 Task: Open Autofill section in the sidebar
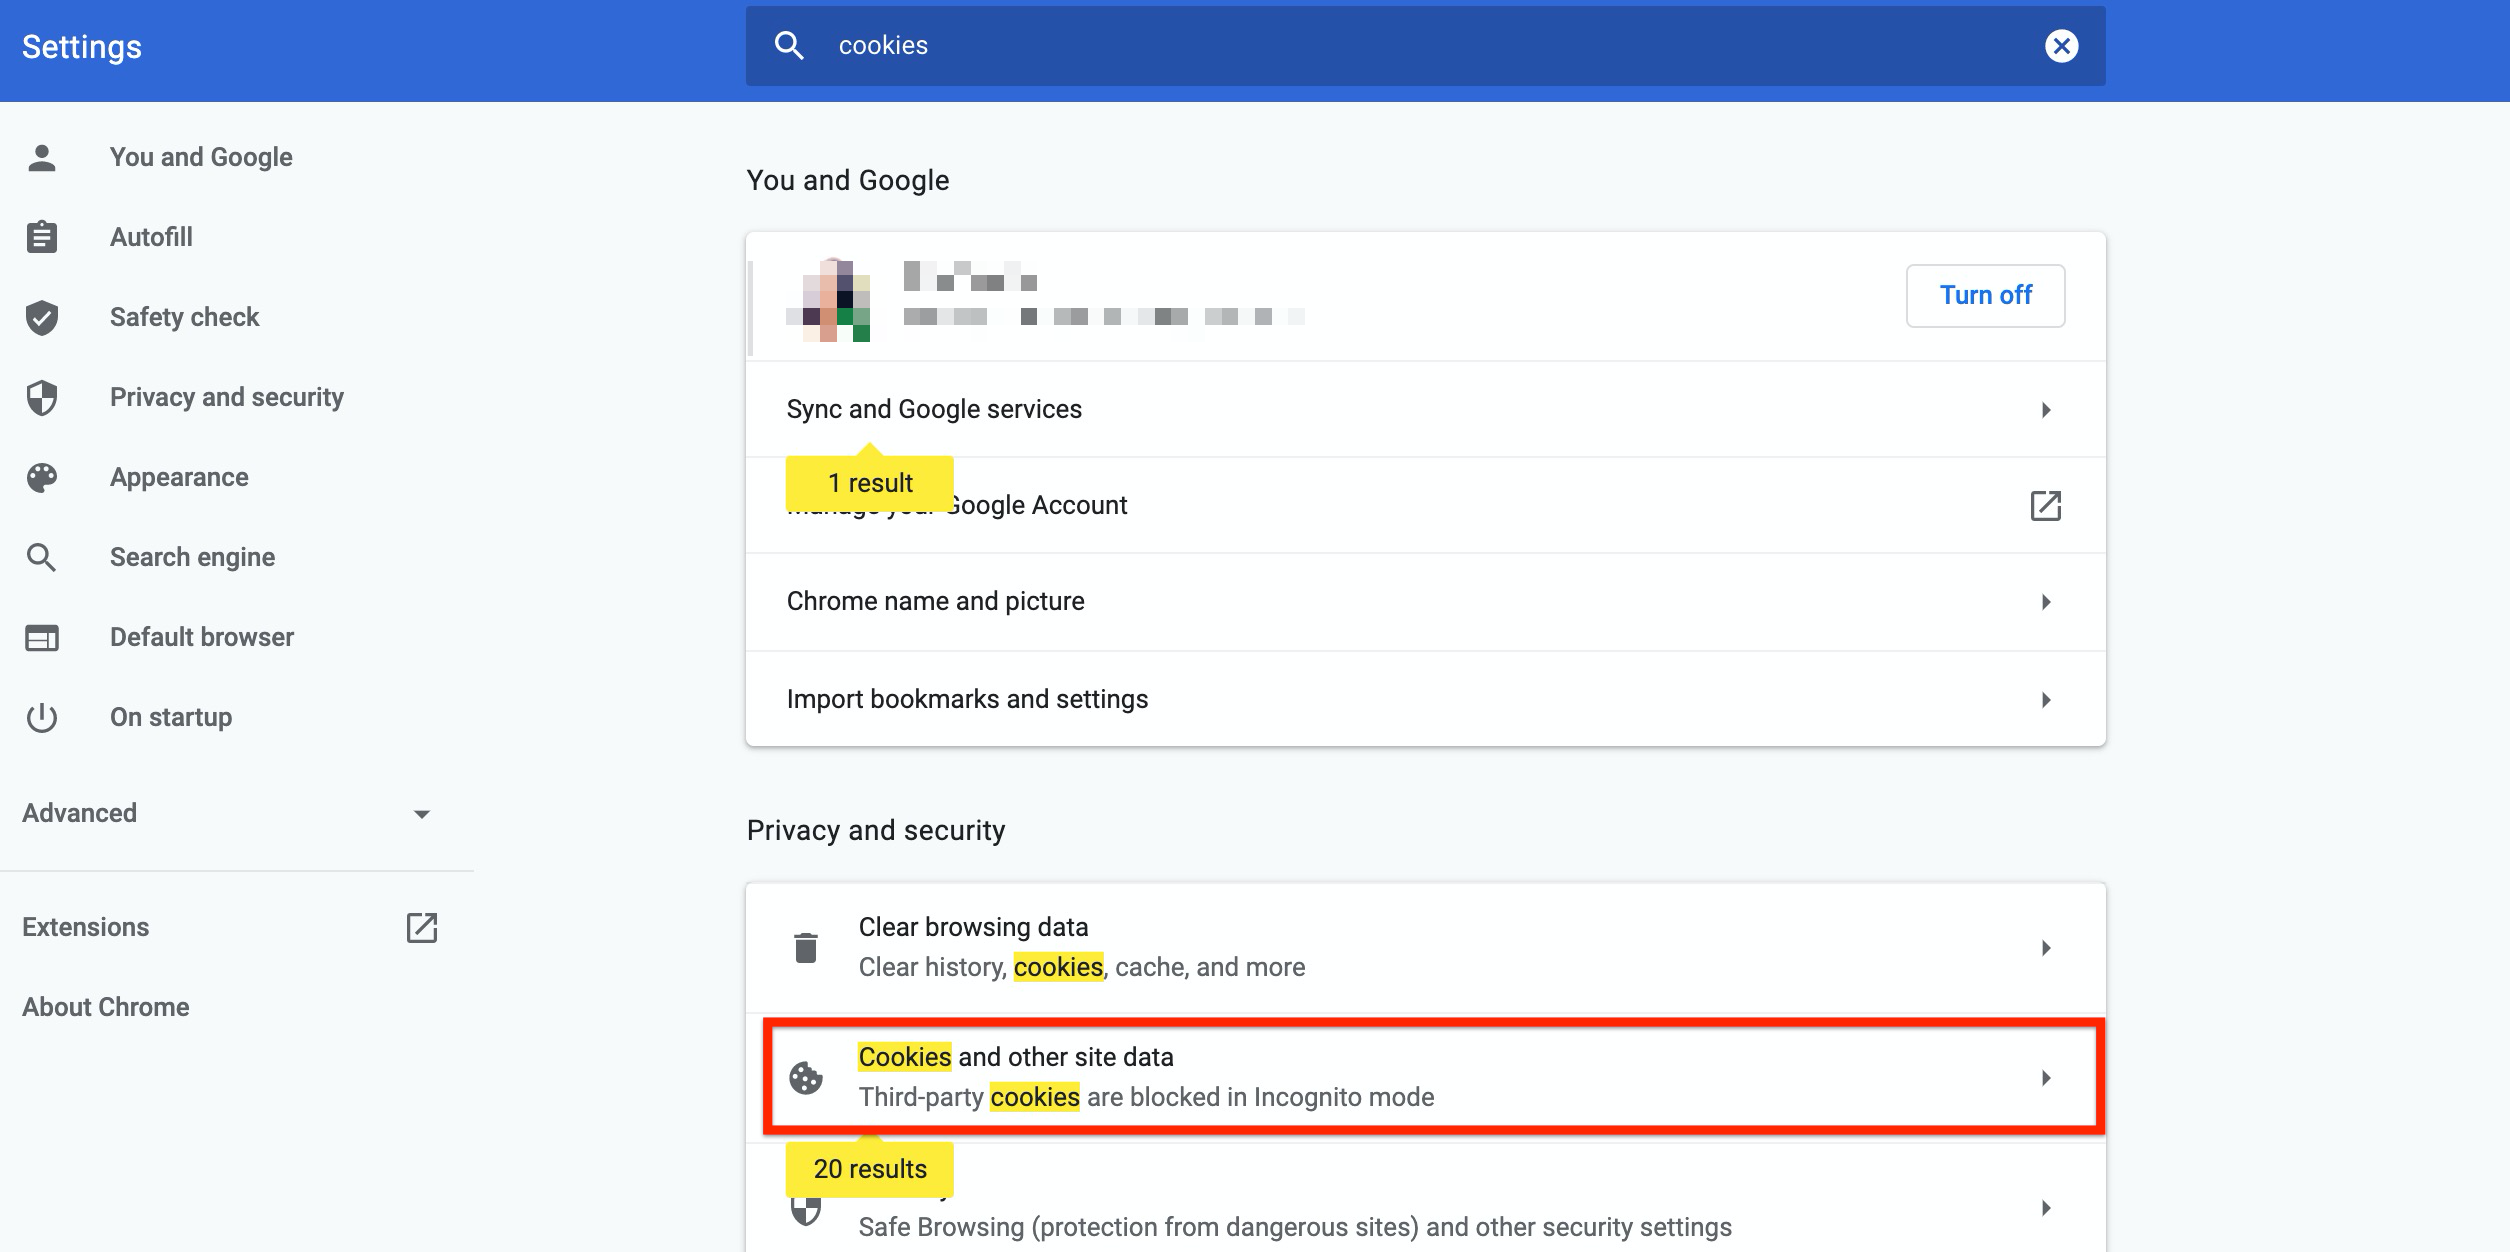151,237
